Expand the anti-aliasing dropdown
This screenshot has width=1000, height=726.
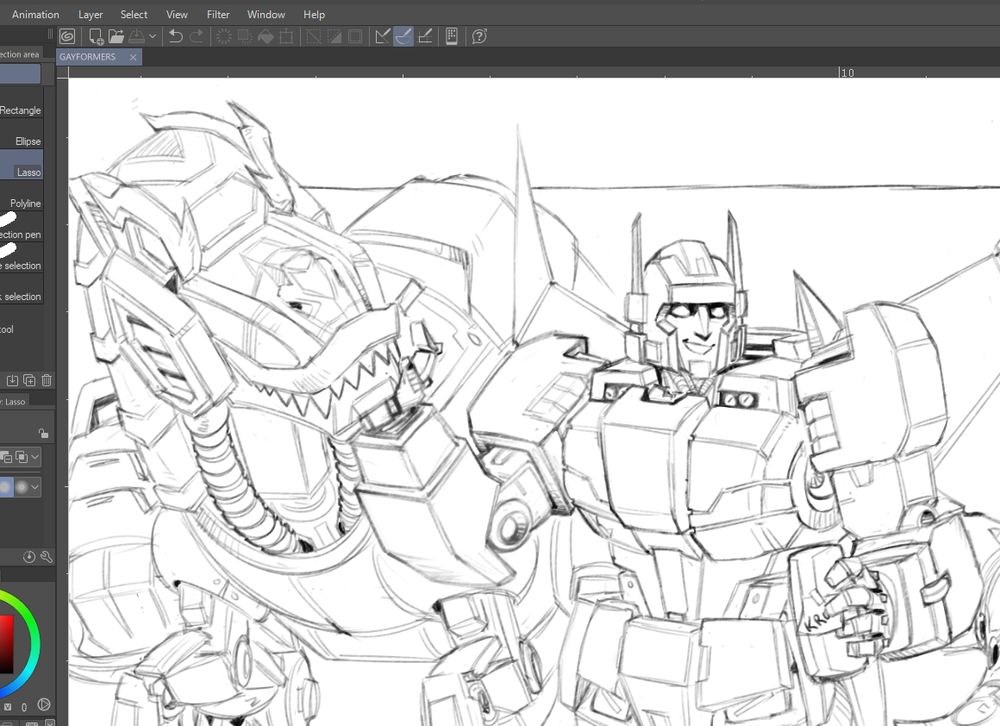pyautogui.click(x=36, y=487)
